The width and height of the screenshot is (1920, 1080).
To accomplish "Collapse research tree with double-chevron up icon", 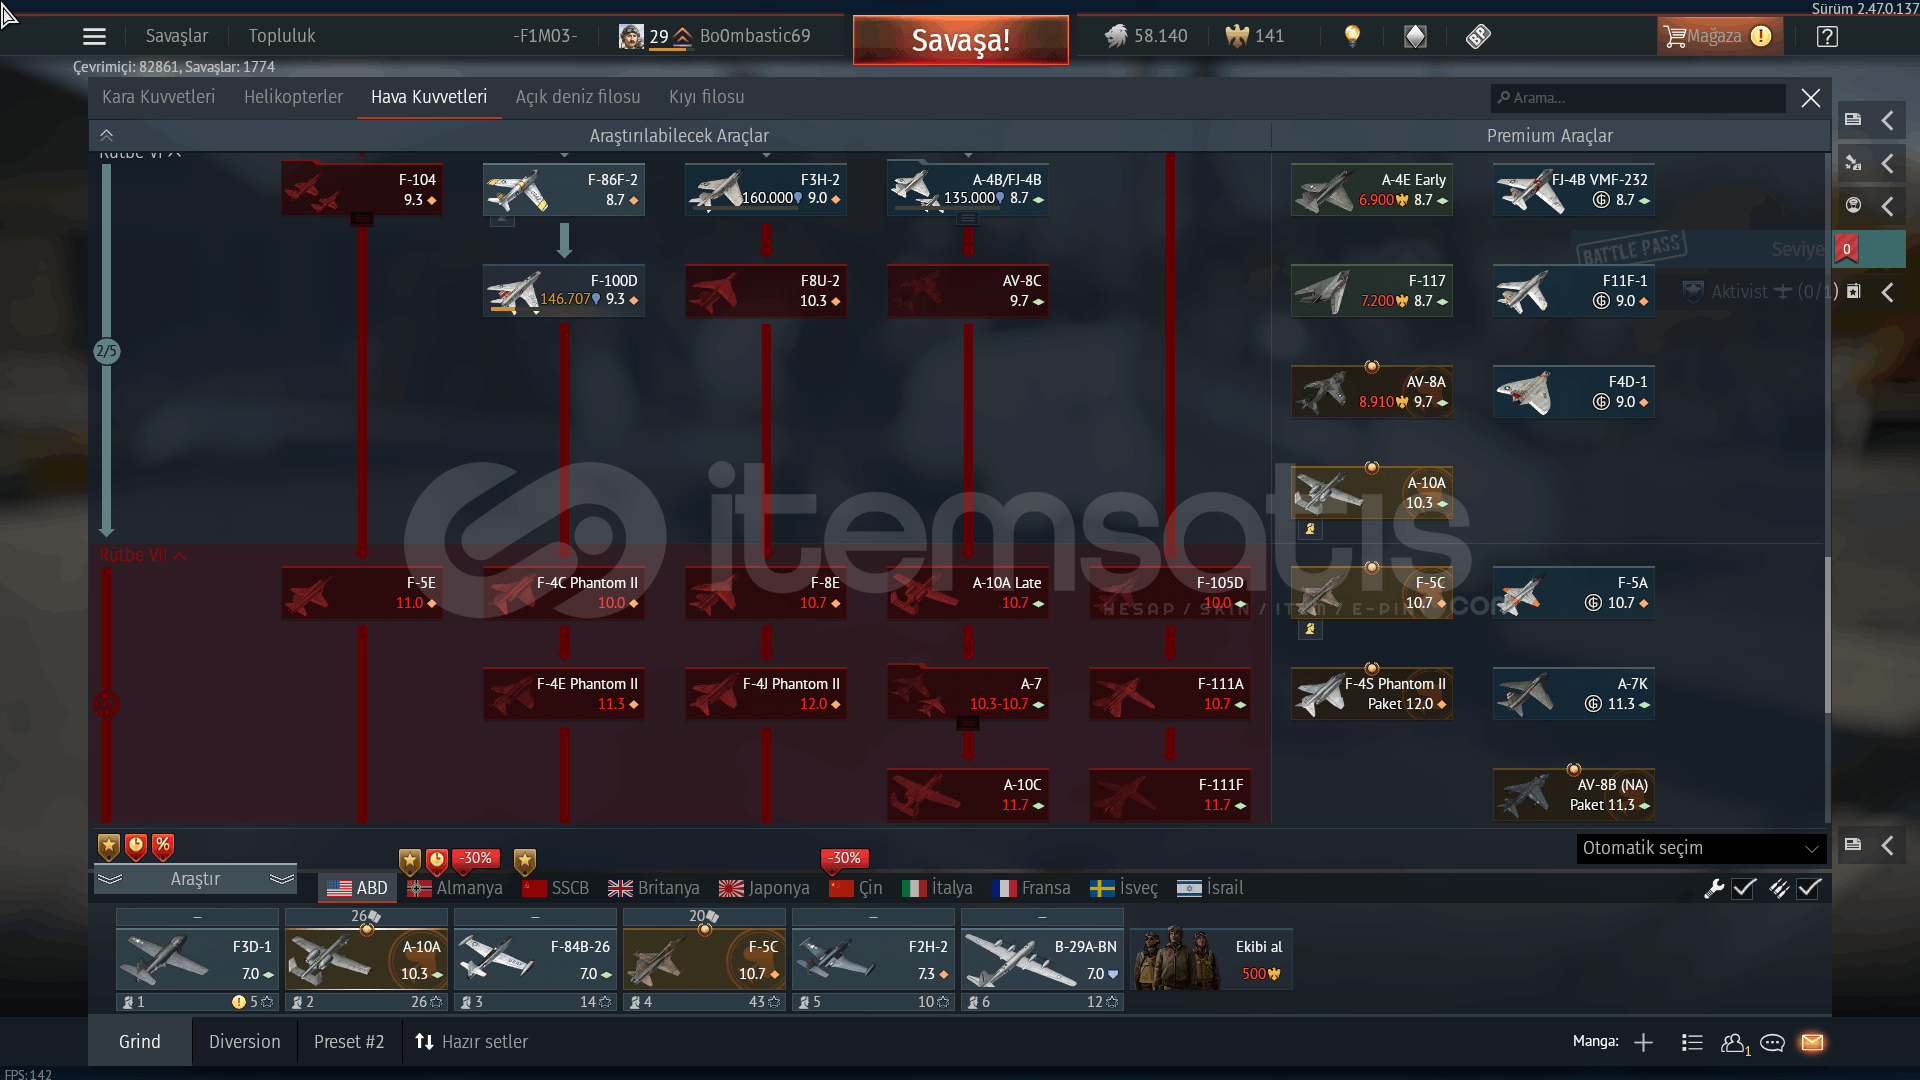I will pyautogui.click(x=107, y=136).
